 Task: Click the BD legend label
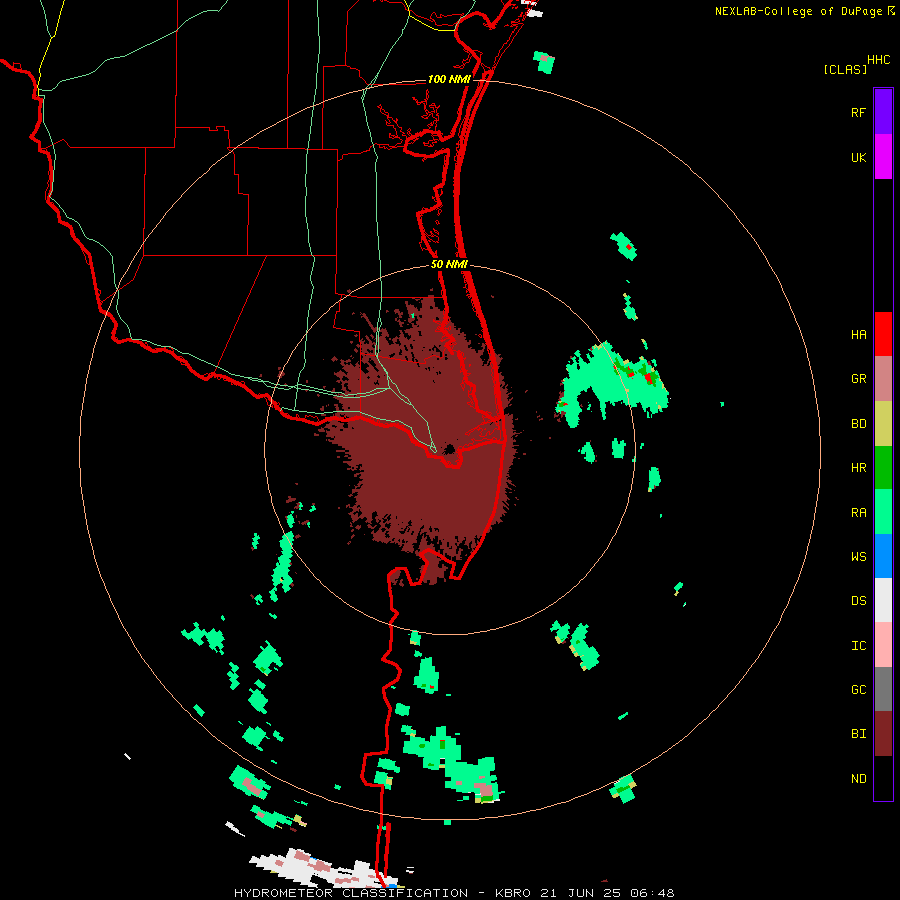coord(858,424)
